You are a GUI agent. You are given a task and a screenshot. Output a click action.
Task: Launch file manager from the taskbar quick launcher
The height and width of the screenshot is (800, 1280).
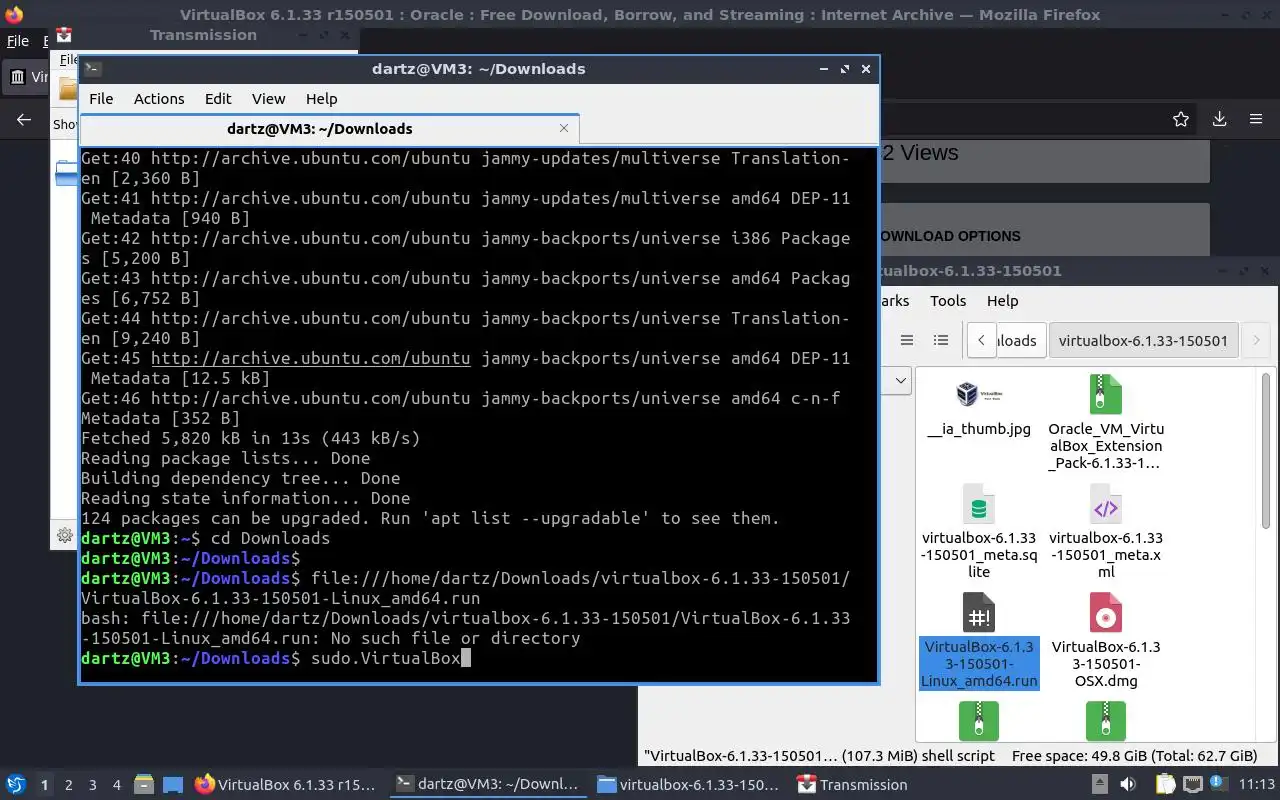(143, 785)
